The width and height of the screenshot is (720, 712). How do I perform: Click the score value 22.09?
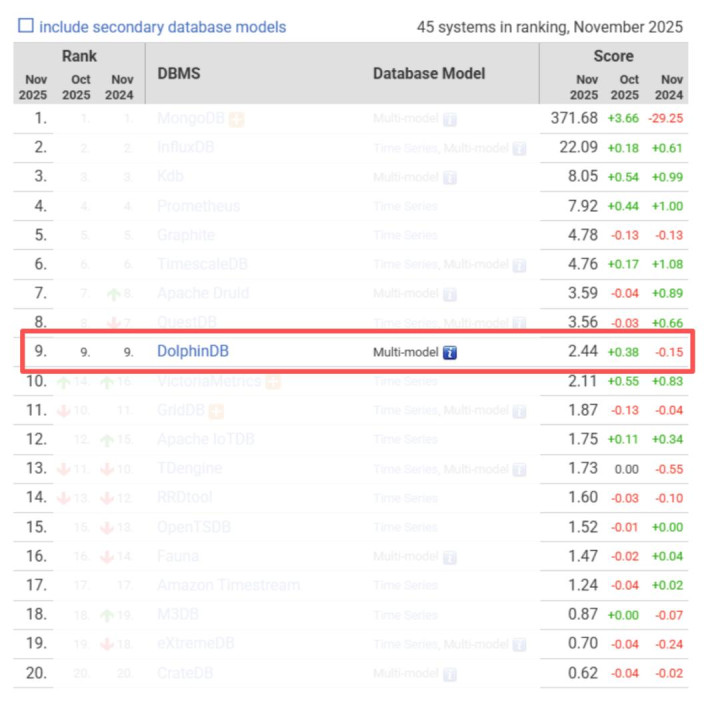[579, 147]
